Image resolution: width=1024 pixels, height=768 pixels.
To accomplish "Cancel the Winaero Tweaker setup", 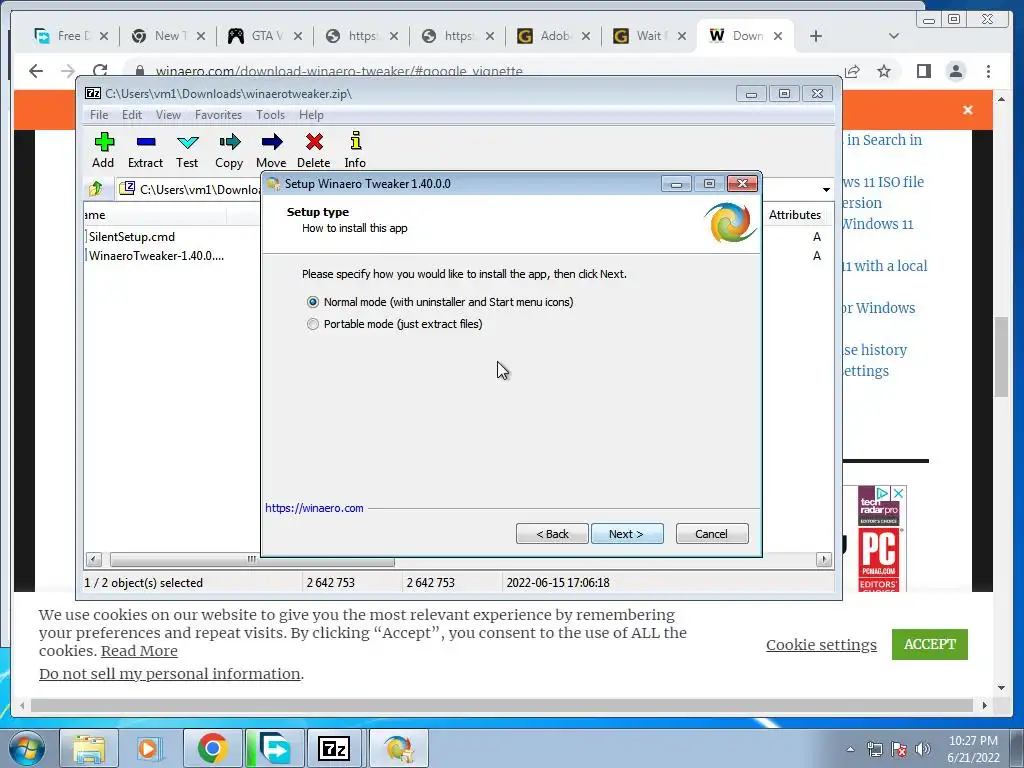I will [x=712, y=534].
